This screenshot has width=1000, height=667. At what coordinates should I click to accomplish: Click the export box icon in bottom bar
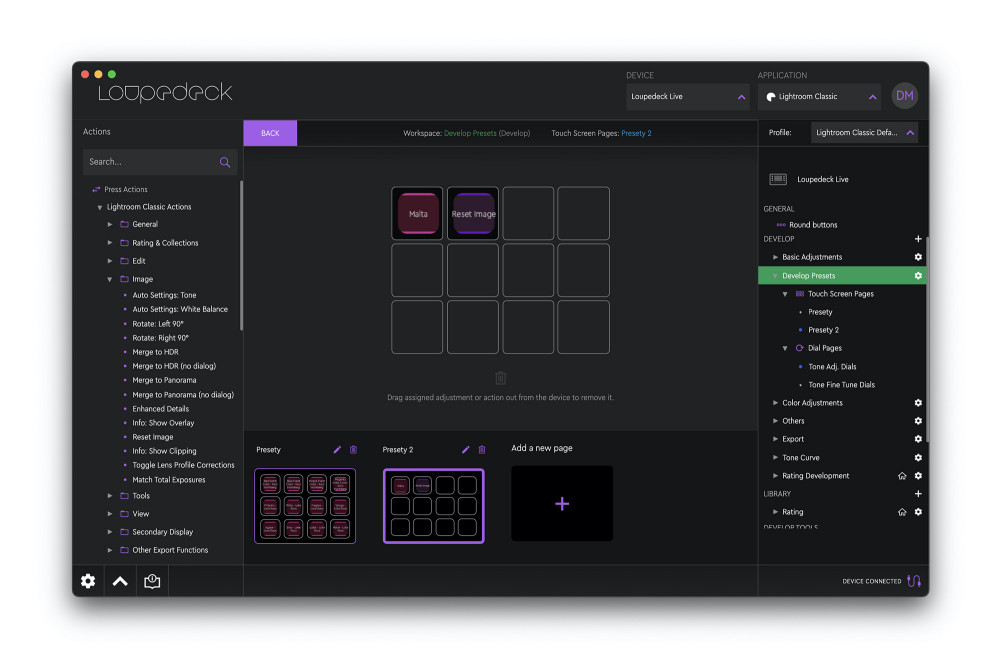(x=152, y=581)
